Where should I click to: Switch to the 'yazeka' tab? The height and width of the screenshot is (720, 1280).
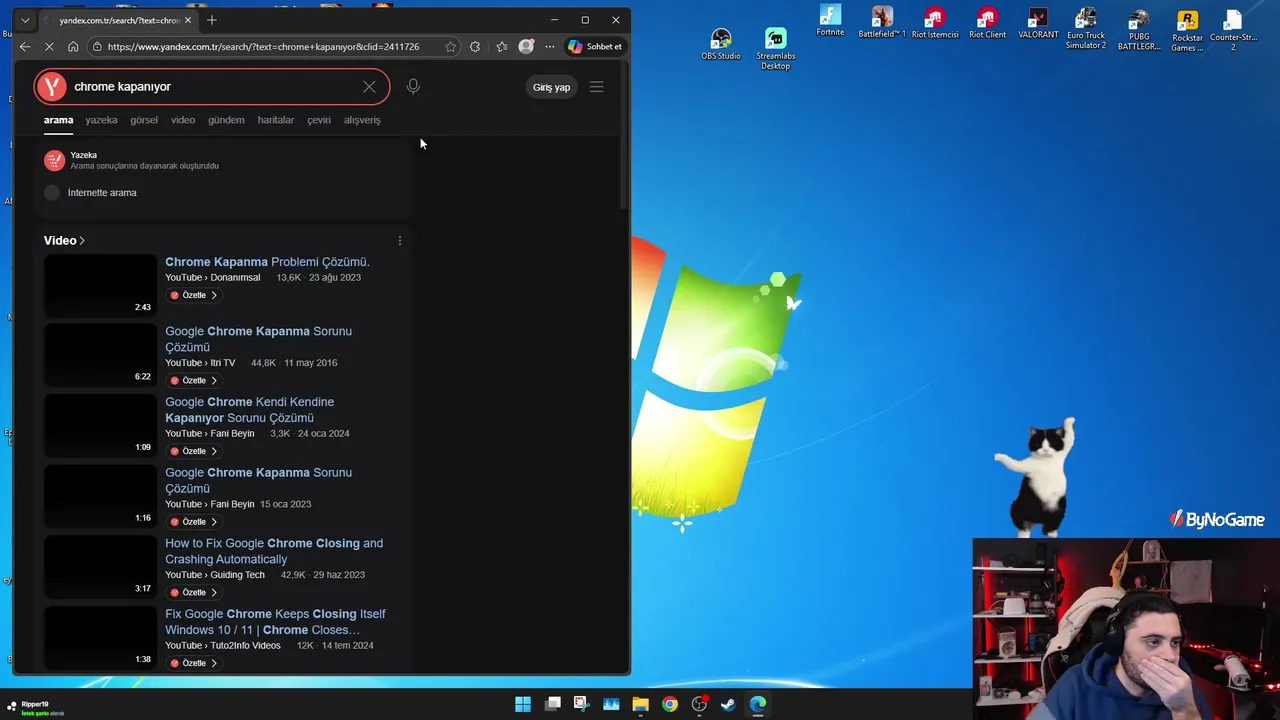[101, 120]
